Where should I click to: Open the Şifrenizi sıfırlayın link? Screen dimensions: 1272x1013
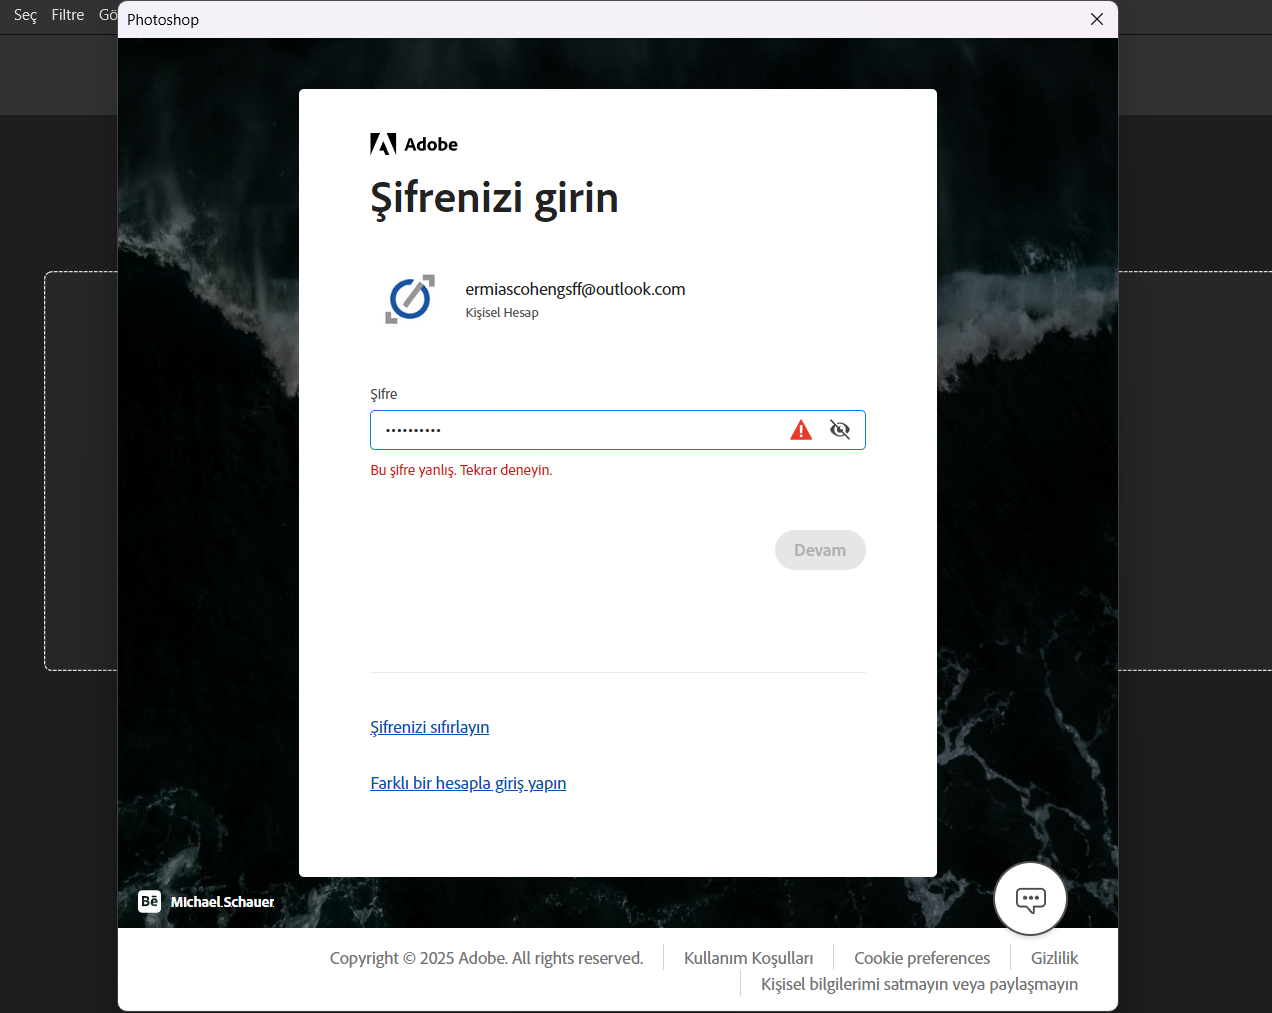pos(430,727)
